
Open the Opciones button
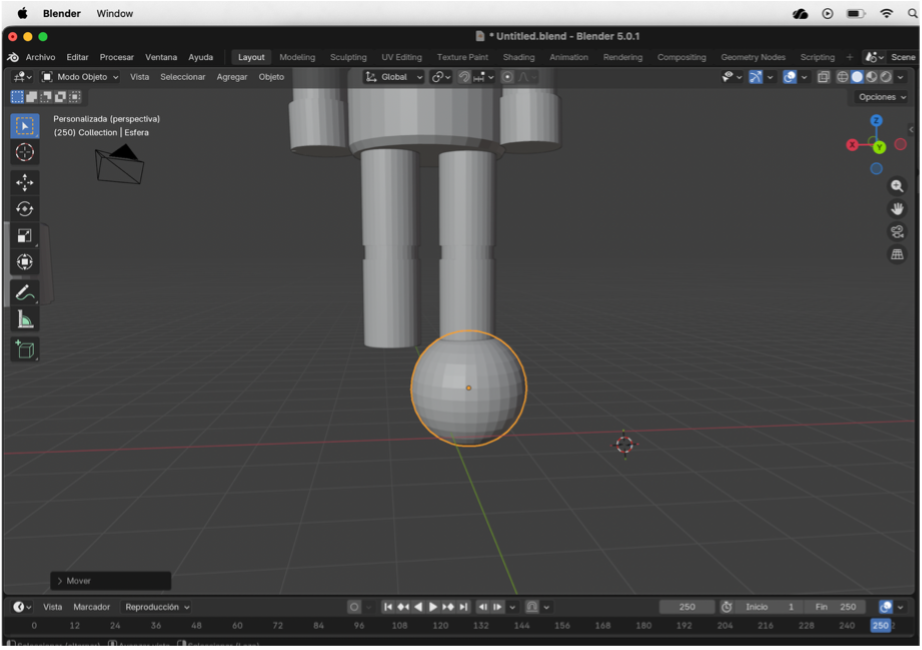879,97
